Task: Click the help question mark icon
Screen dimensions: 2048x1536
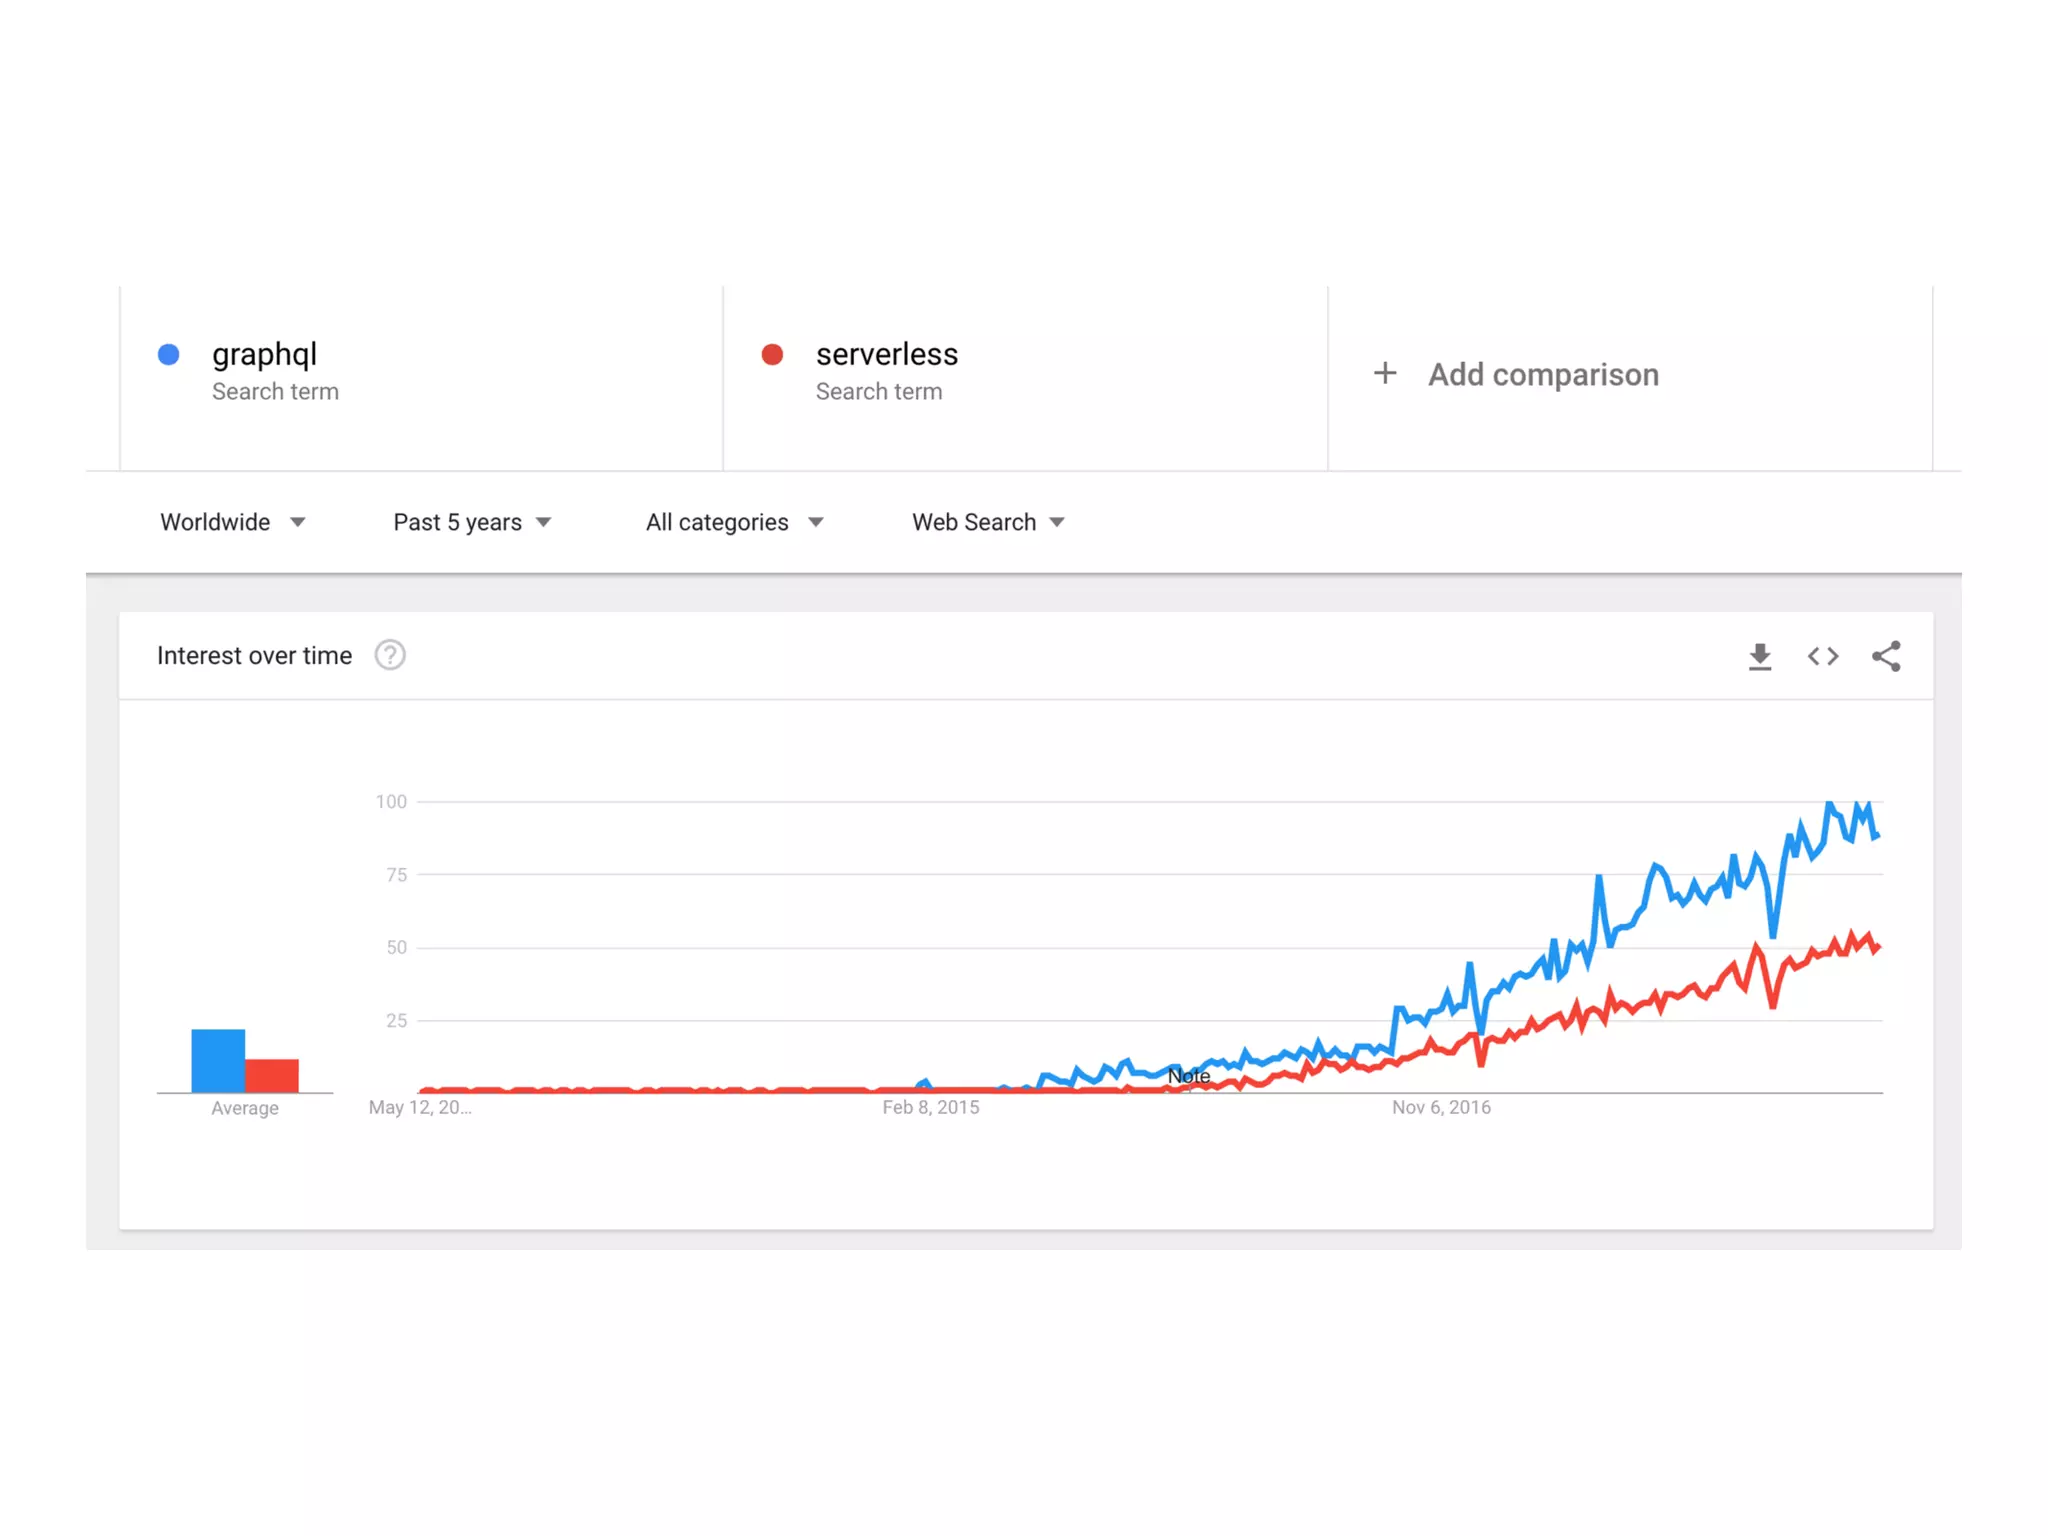Action: tap(390, 655)
